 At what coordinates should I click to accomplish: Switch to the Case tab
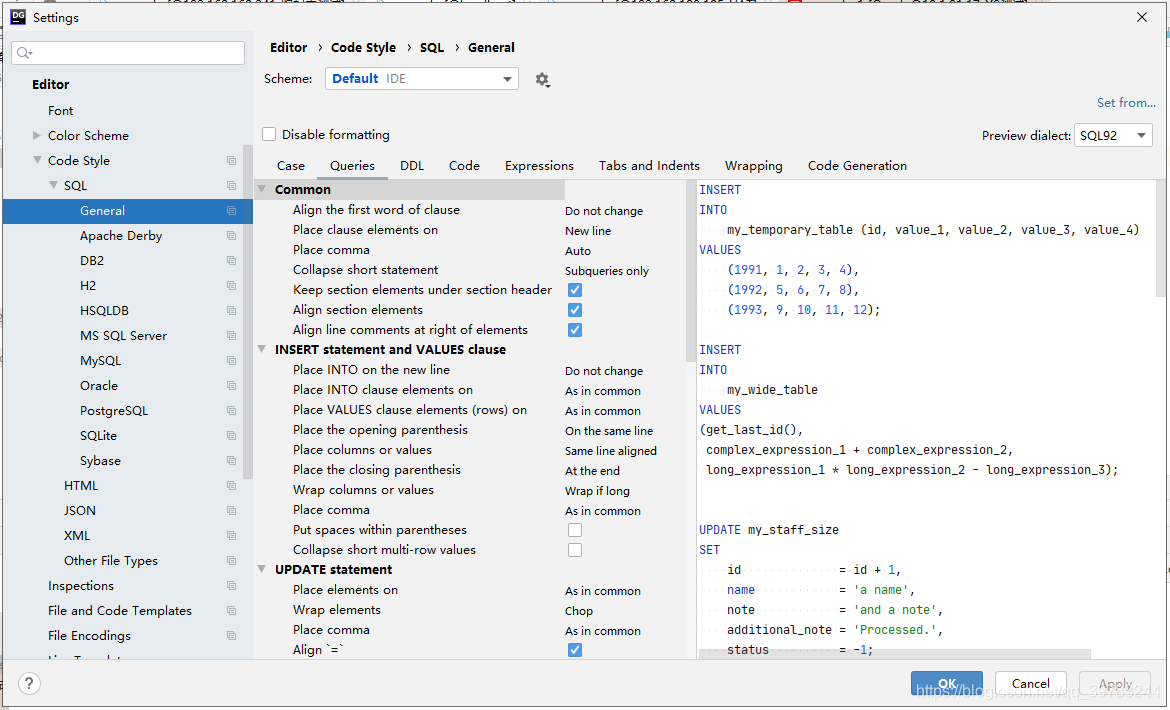291,166
